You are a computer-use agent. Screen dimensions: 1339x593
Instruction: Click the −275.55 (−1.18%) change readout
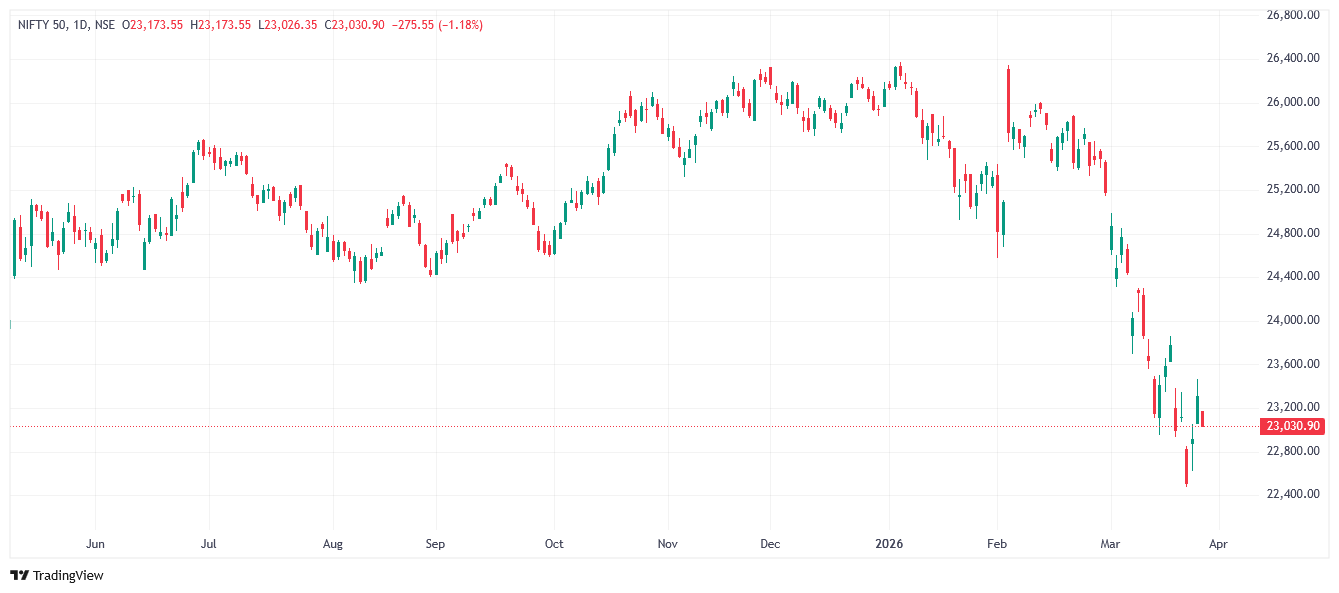pyautogui.click(x=437, y=25)
